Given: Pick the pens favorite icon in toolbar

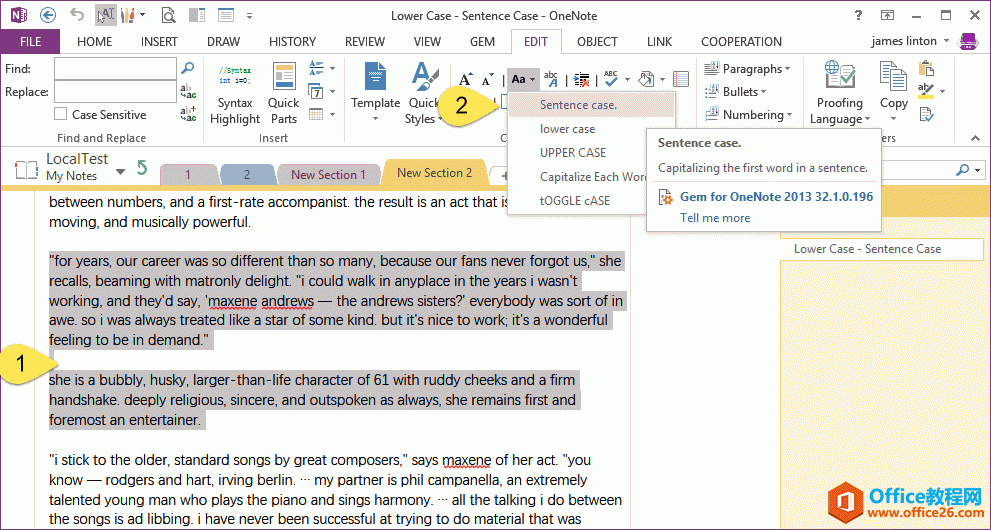Looking at the screenshot, I should (x=129, y=15).
